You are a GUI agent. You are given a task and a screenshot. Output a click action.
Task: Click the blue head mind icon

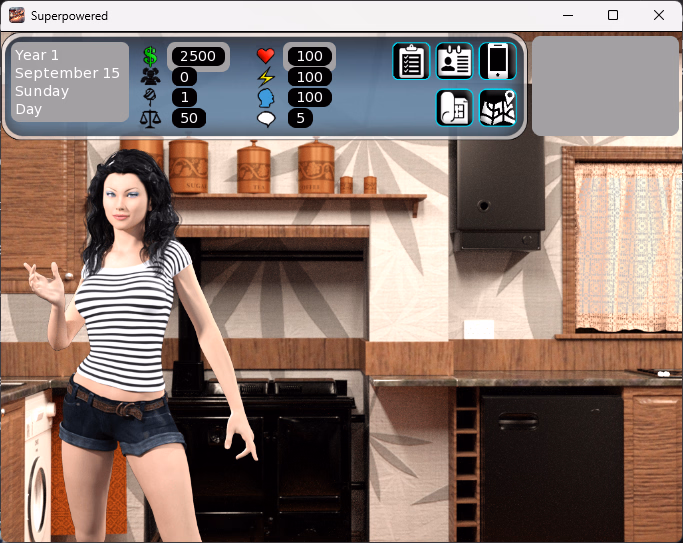265,98
